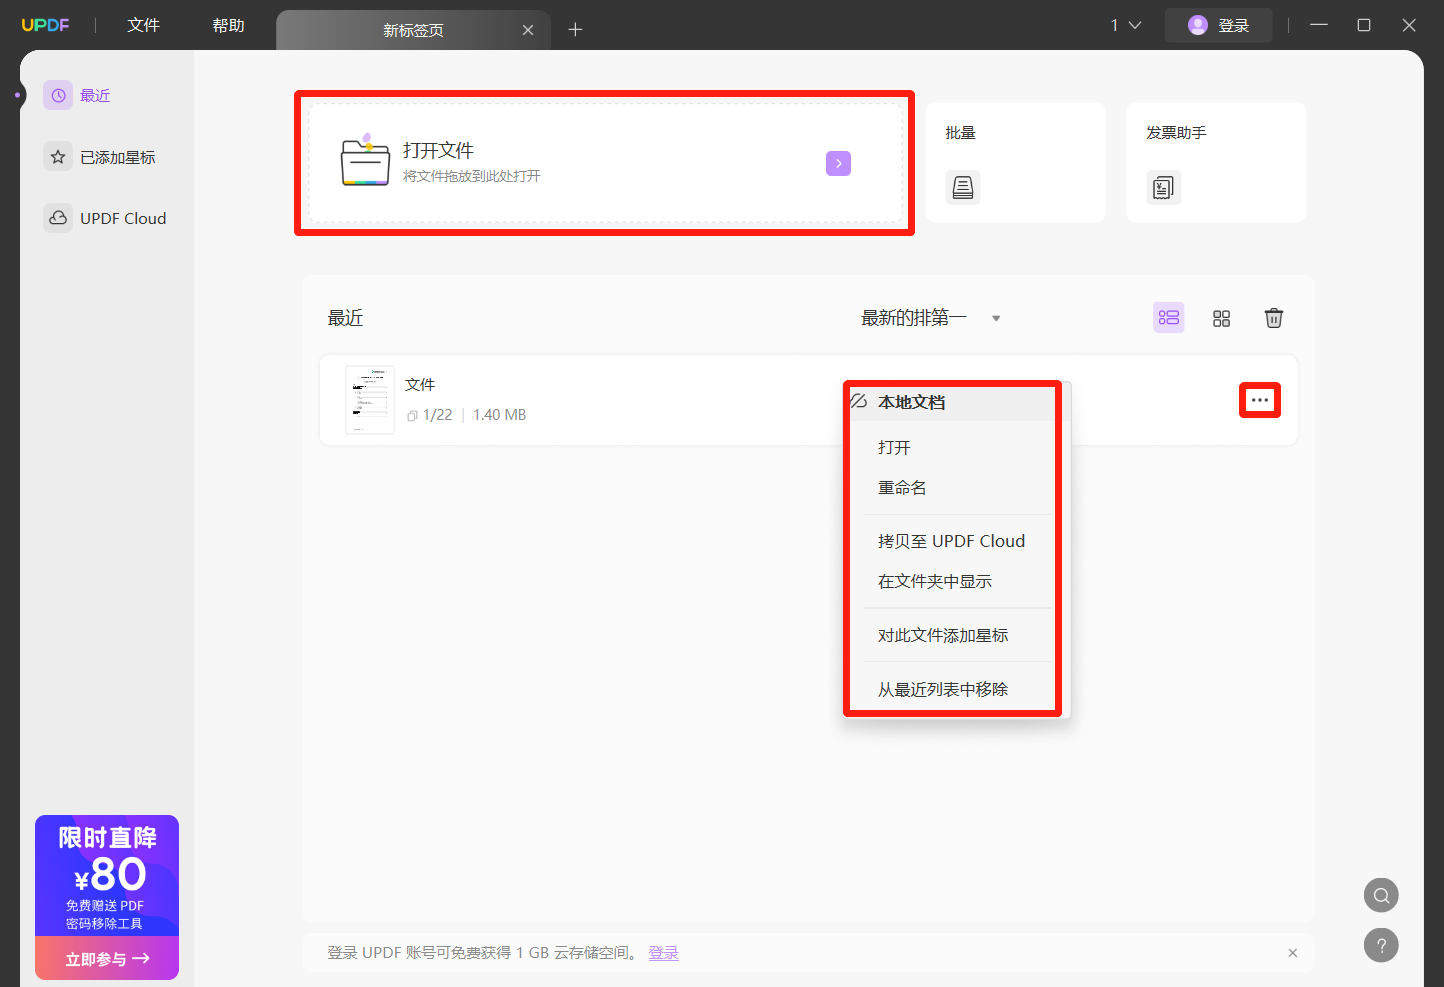Open the three-dot more options button
The width and height of the screenshot is (1444, 987).
(x=1260, y=400)
